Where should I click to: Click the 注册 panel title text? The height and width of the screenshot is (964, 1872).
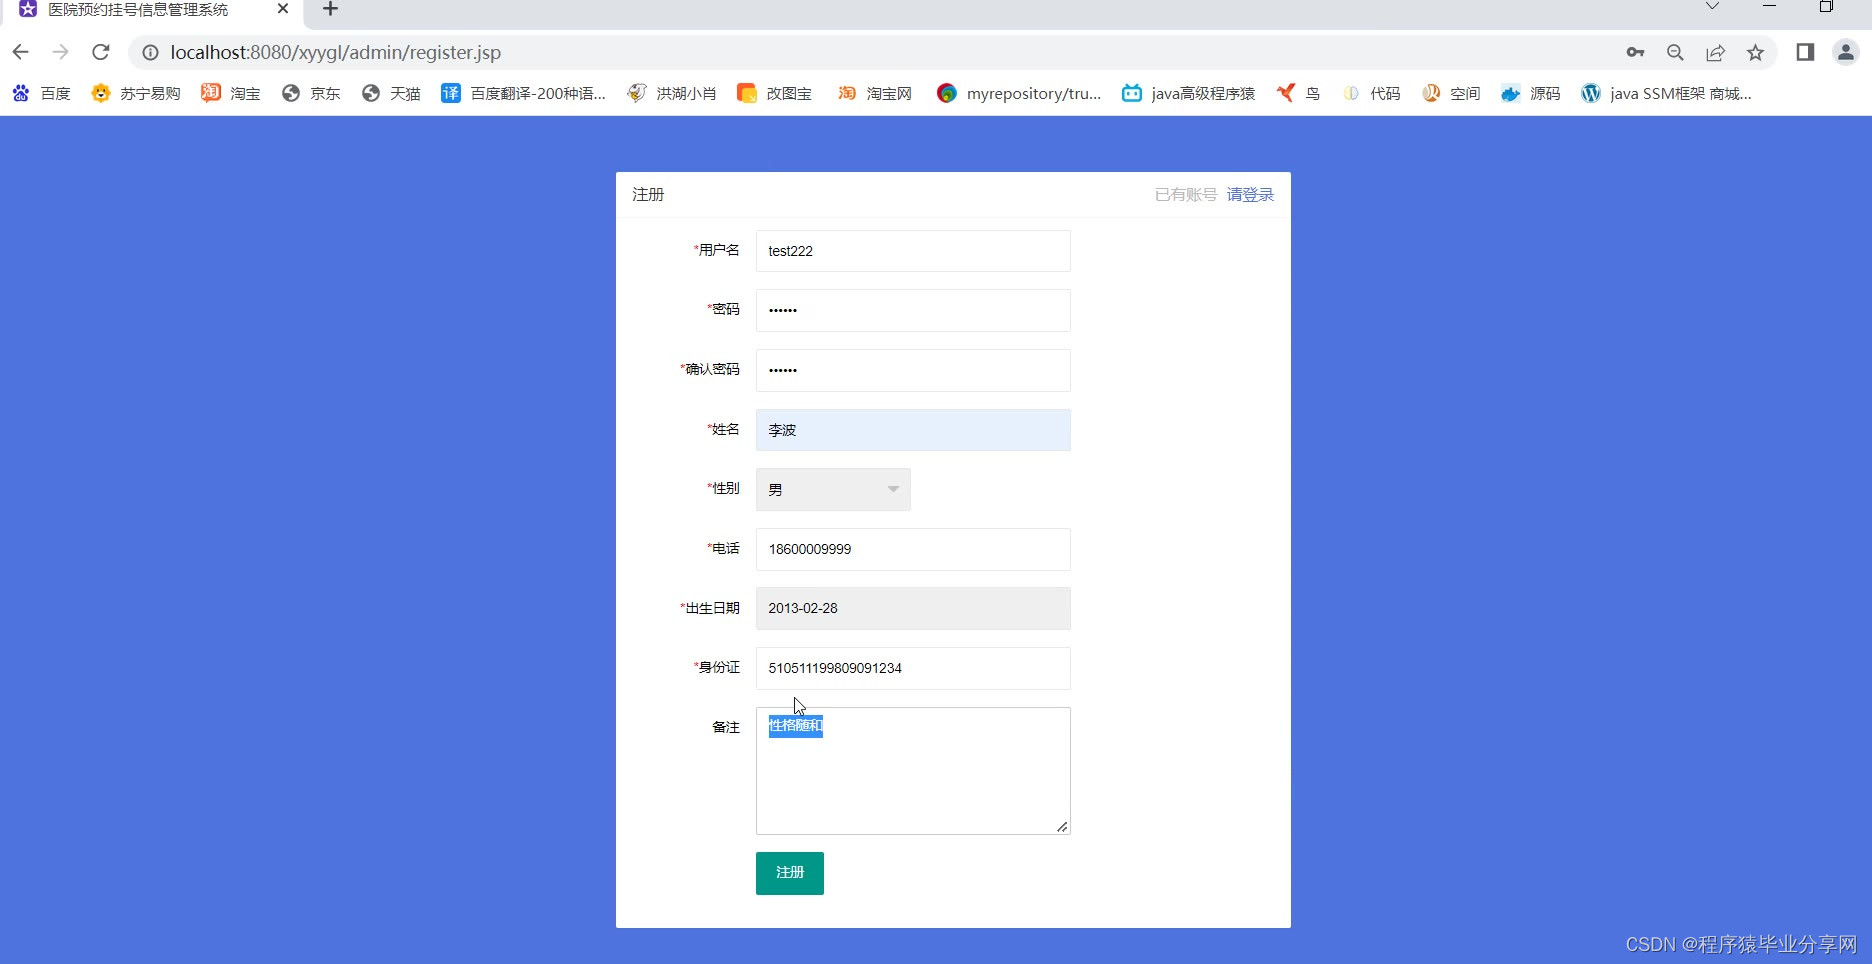(x=648, y=194)
